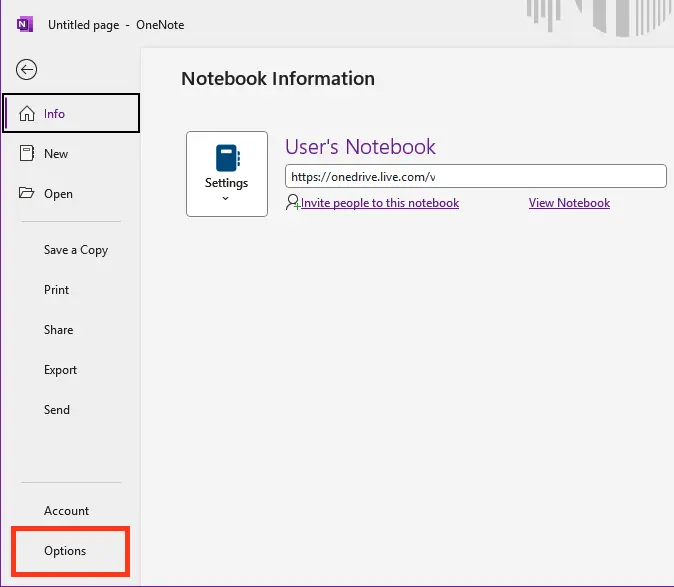Click the OneNote logo in title bar

tap(24, 24)
